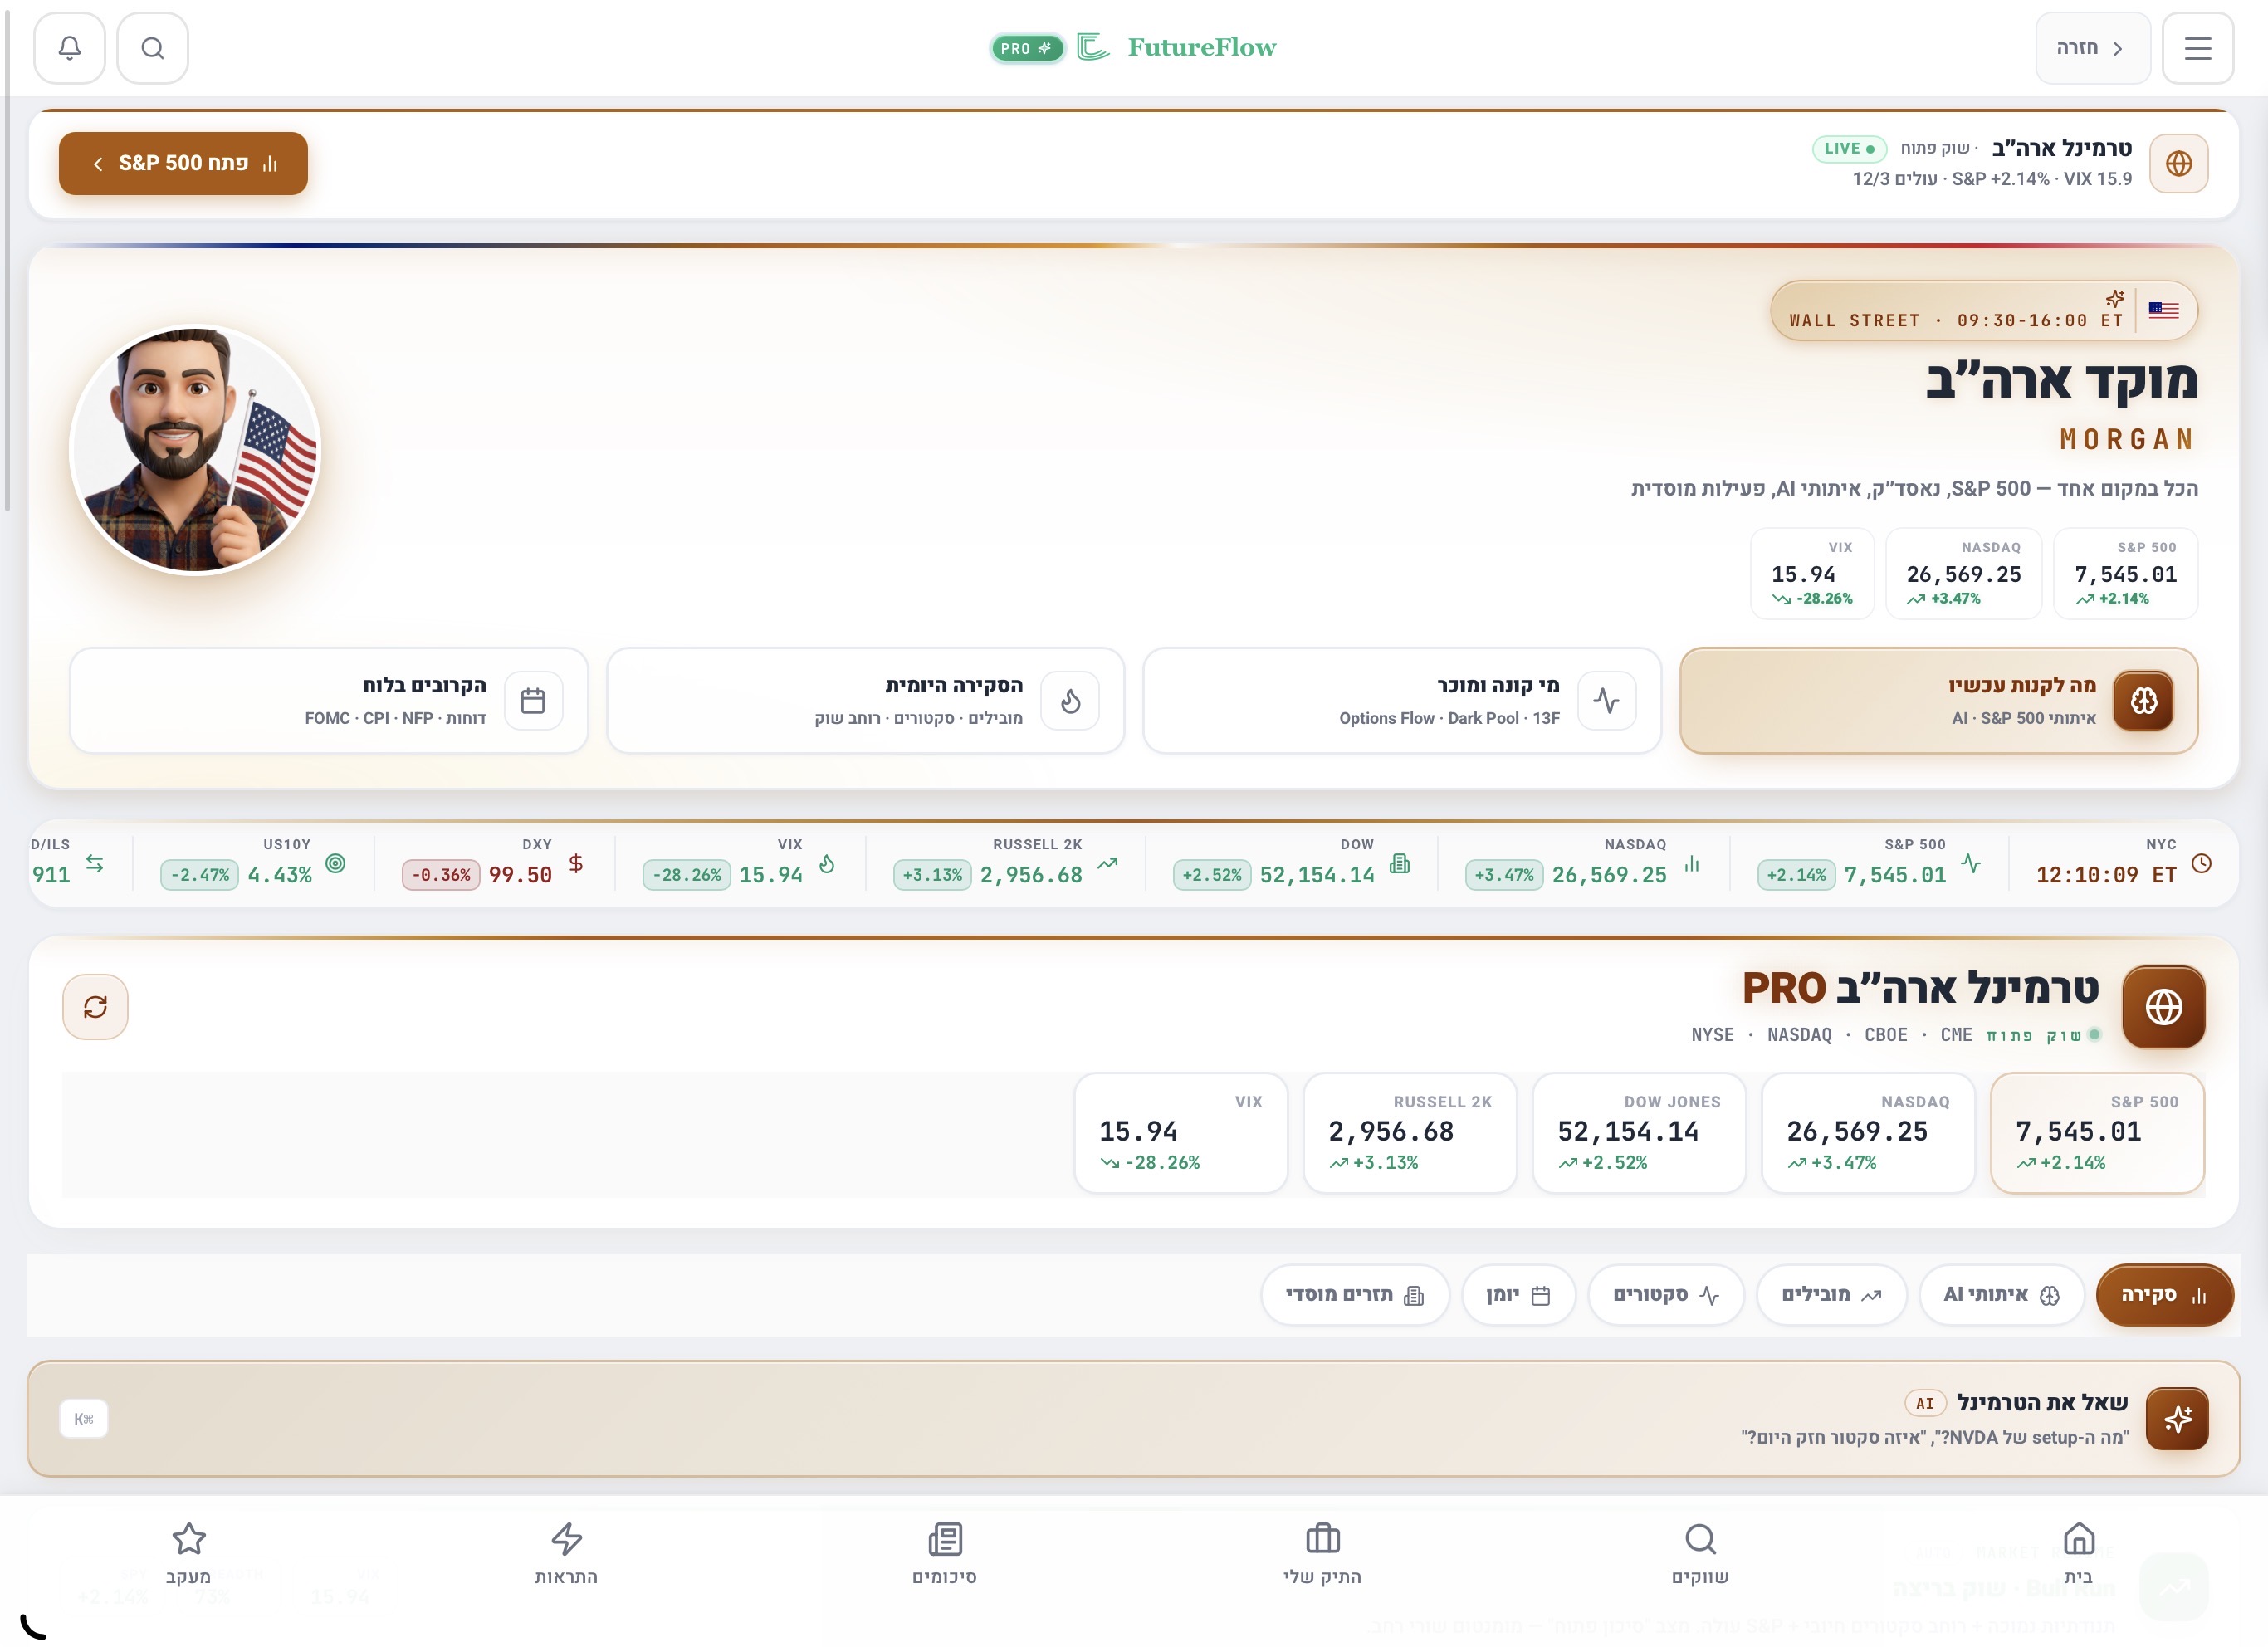This screenshot has width=2268, height=1647.
Task: Open my portfolio briefcase icon
Action: coord(1322,1553)
